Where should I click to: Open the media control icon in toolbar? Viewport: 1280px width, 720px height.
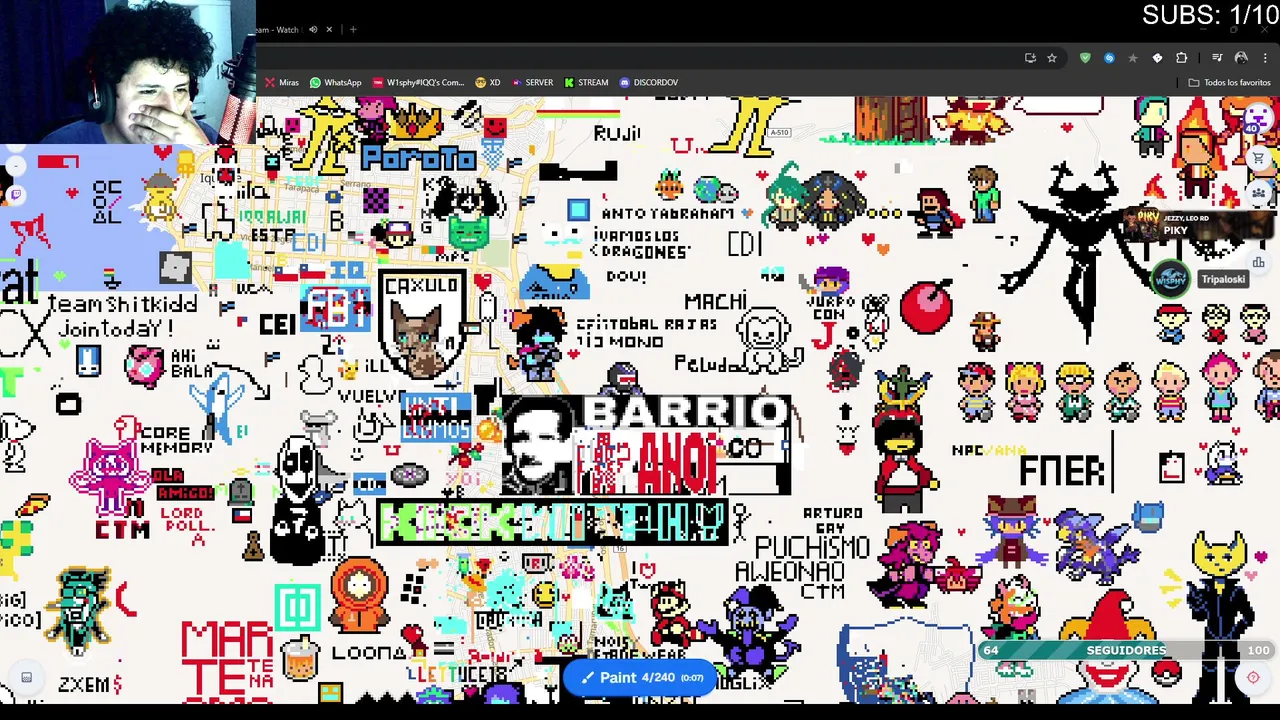tap(1217, 58)
